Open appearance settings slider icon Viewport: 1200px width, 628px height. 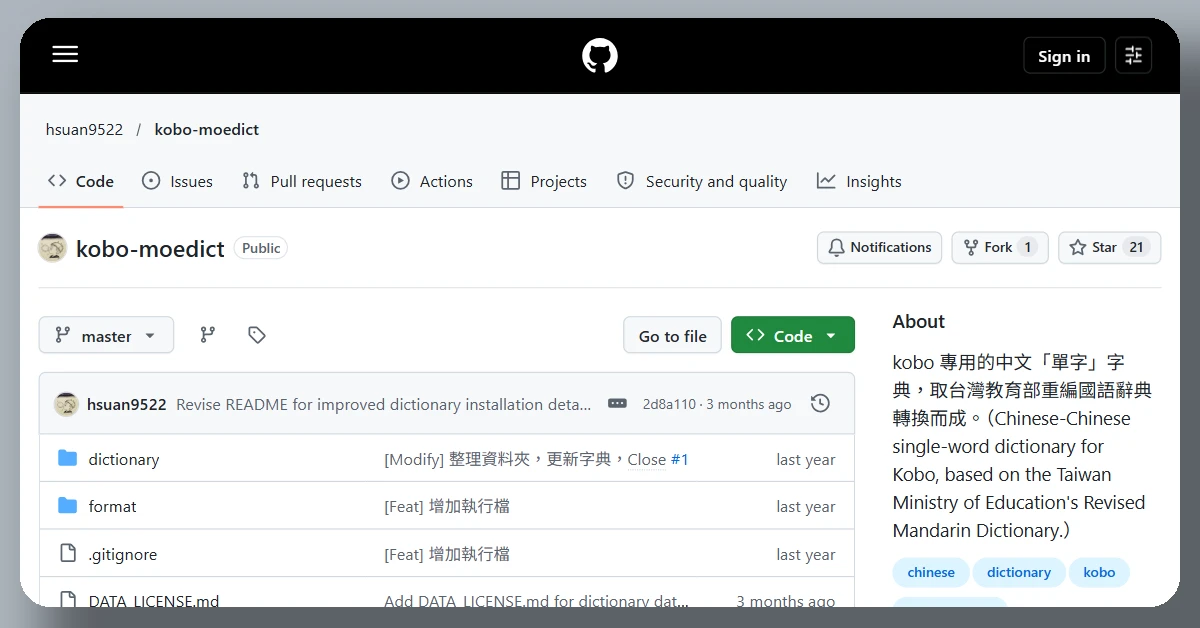[1133, 56]
